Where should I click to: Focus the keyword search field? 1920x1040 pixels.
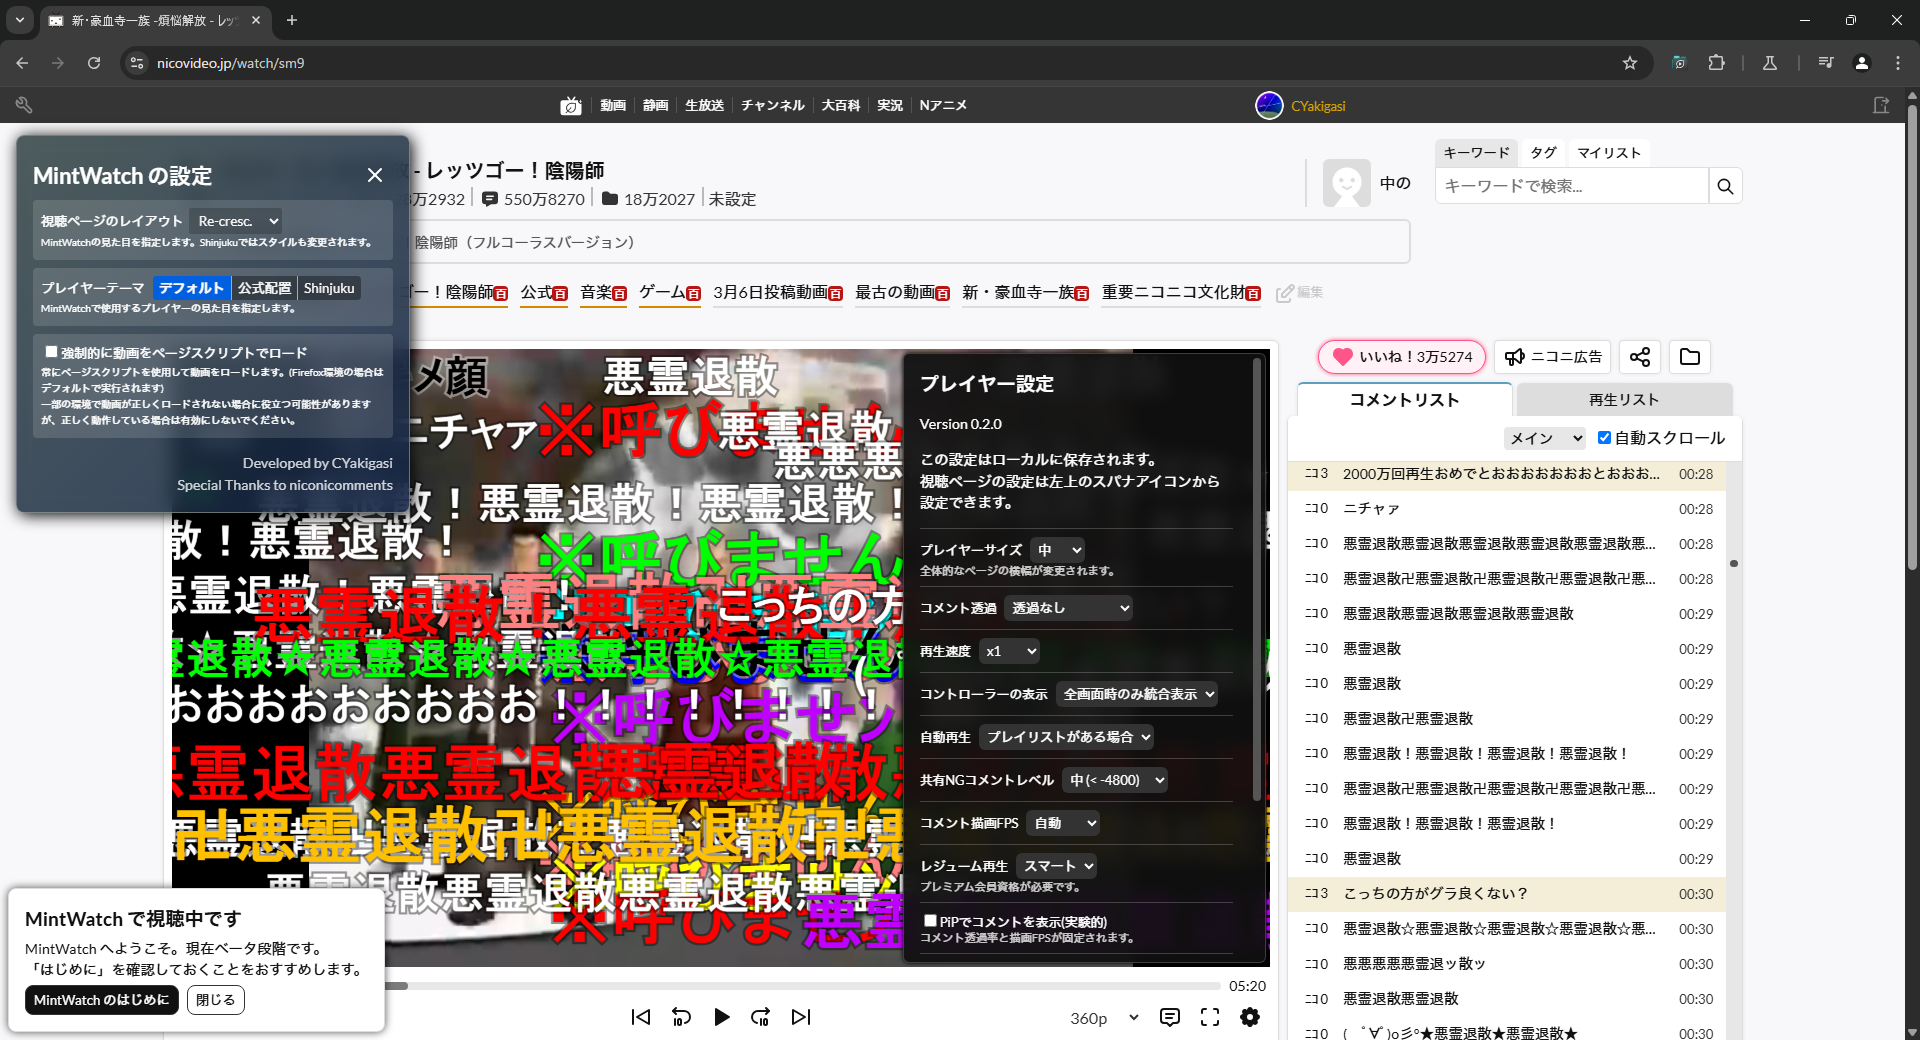(x=1571, y=186)
